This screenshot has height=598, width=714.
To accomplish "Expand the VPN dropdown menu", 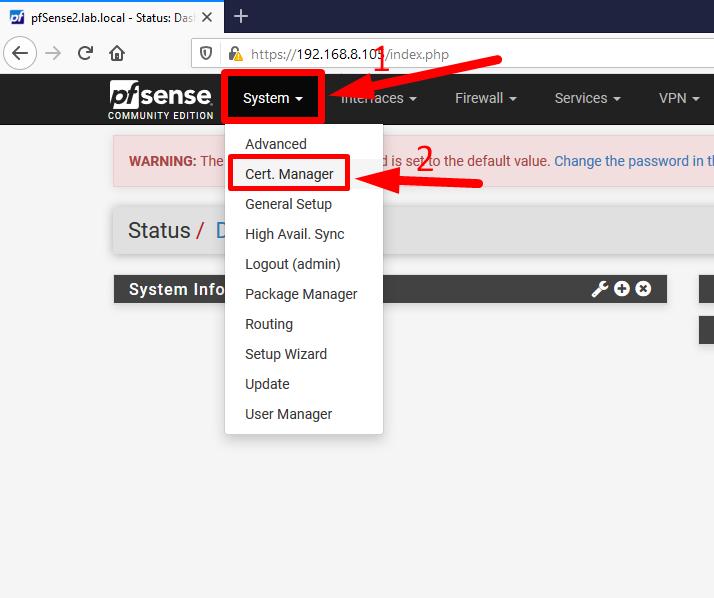I will (679, 98).
